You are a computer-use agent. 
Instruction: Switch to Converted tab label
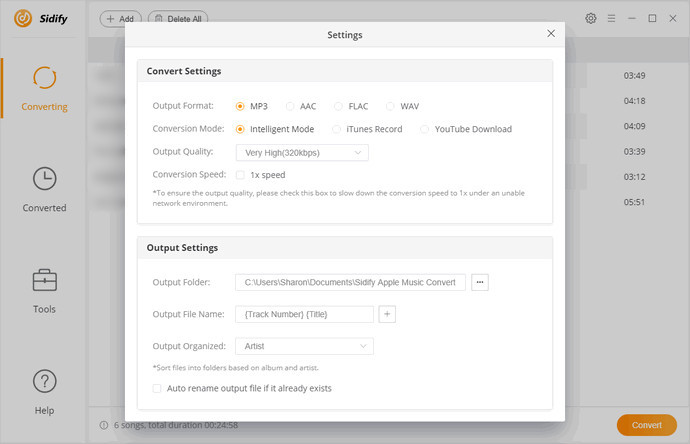tap(44, 208)
